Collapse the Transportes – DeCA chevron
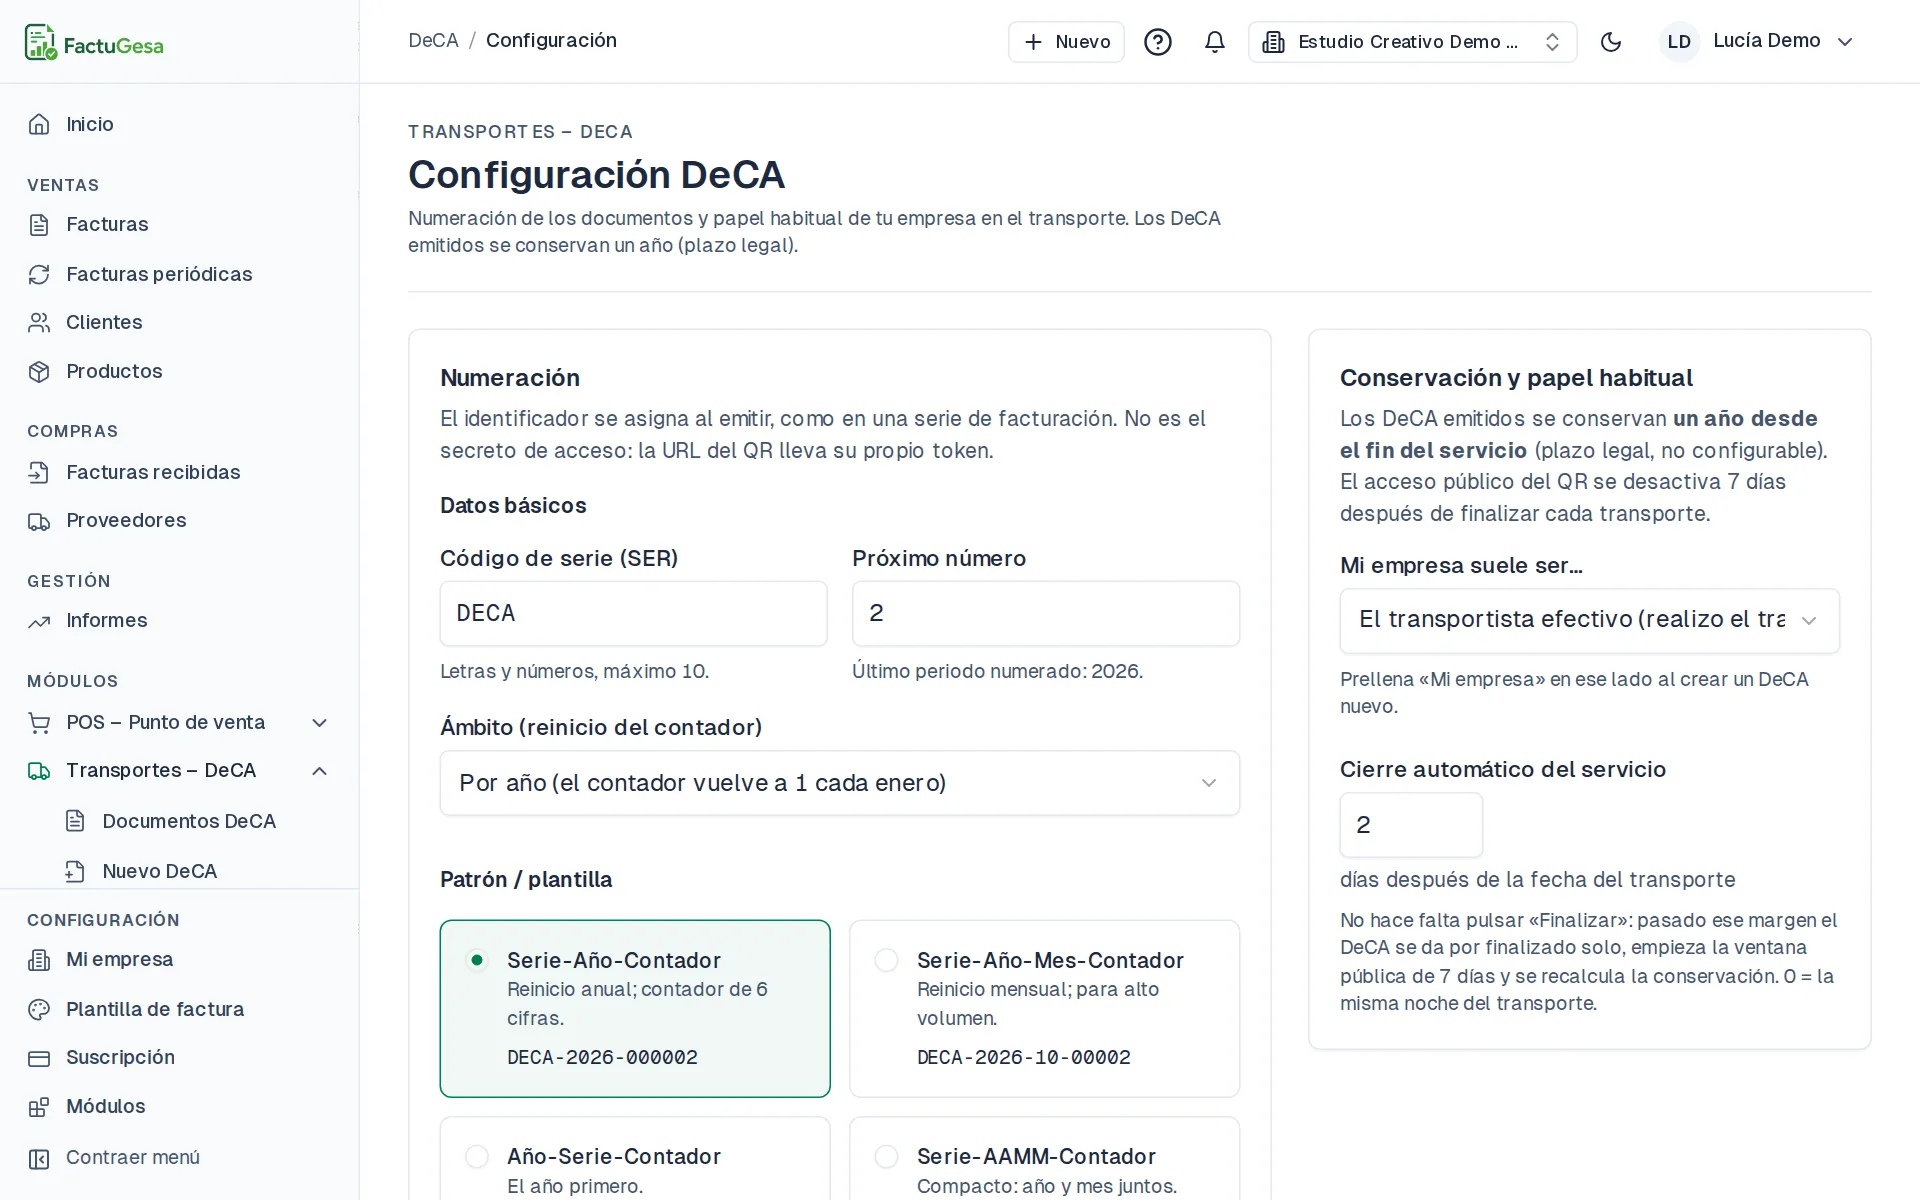Screen dimensions: 1920x1200 [x=320, y=770]
